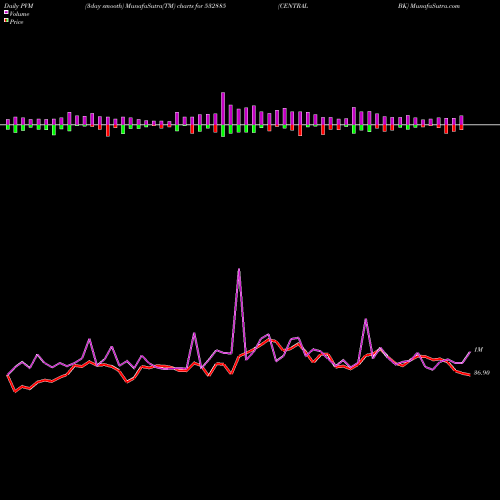Click the '86.90' price line end label
500x500 pixels.
point(482,373)
